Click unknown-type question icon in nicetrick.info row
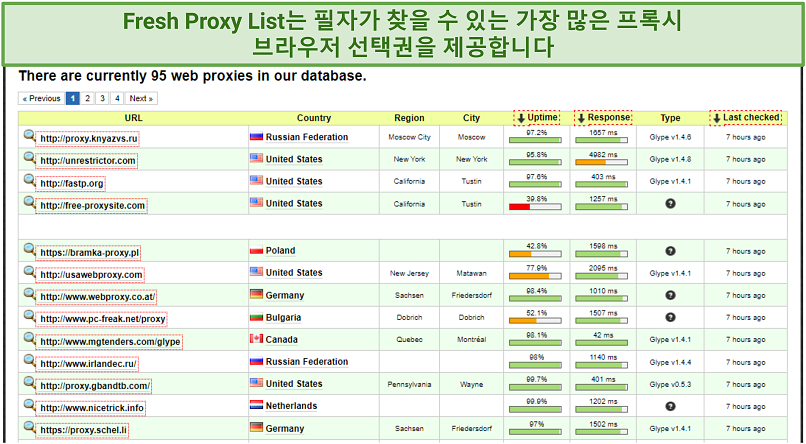Viewport: 806px width, 444px height. pyautogui.click(x=670, y=406)
